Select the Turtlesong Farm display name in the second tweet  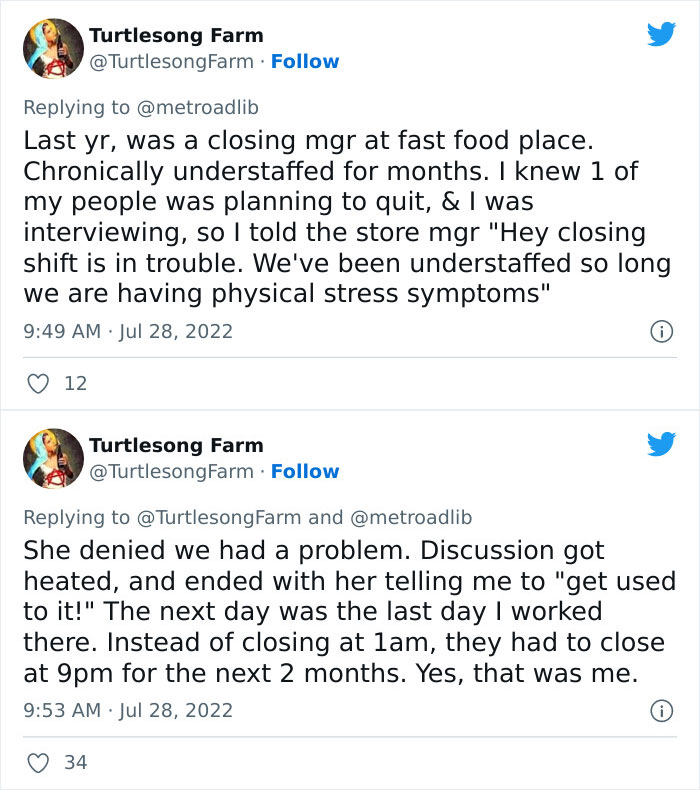[x=176, y=445]
